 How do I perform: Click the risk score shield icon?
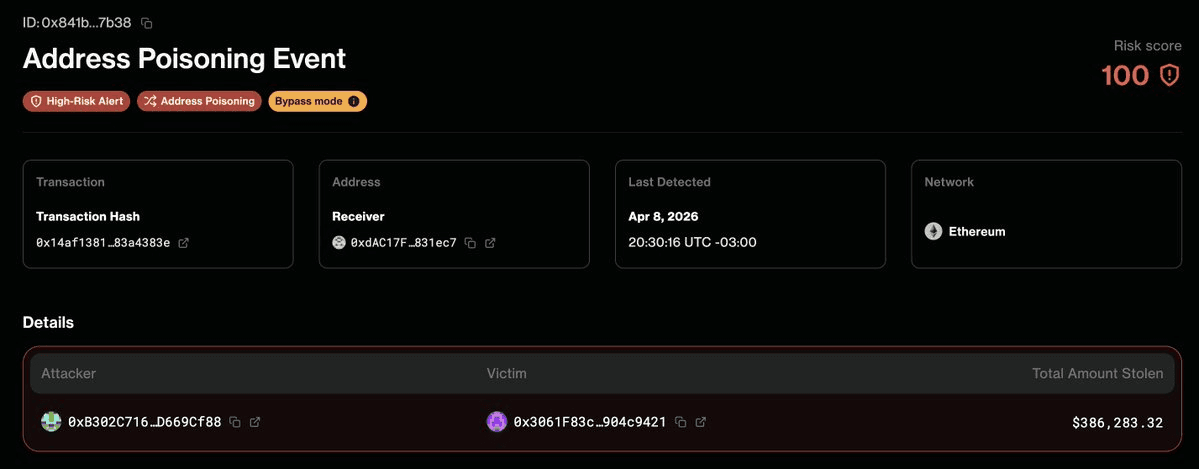(1169, 75)
